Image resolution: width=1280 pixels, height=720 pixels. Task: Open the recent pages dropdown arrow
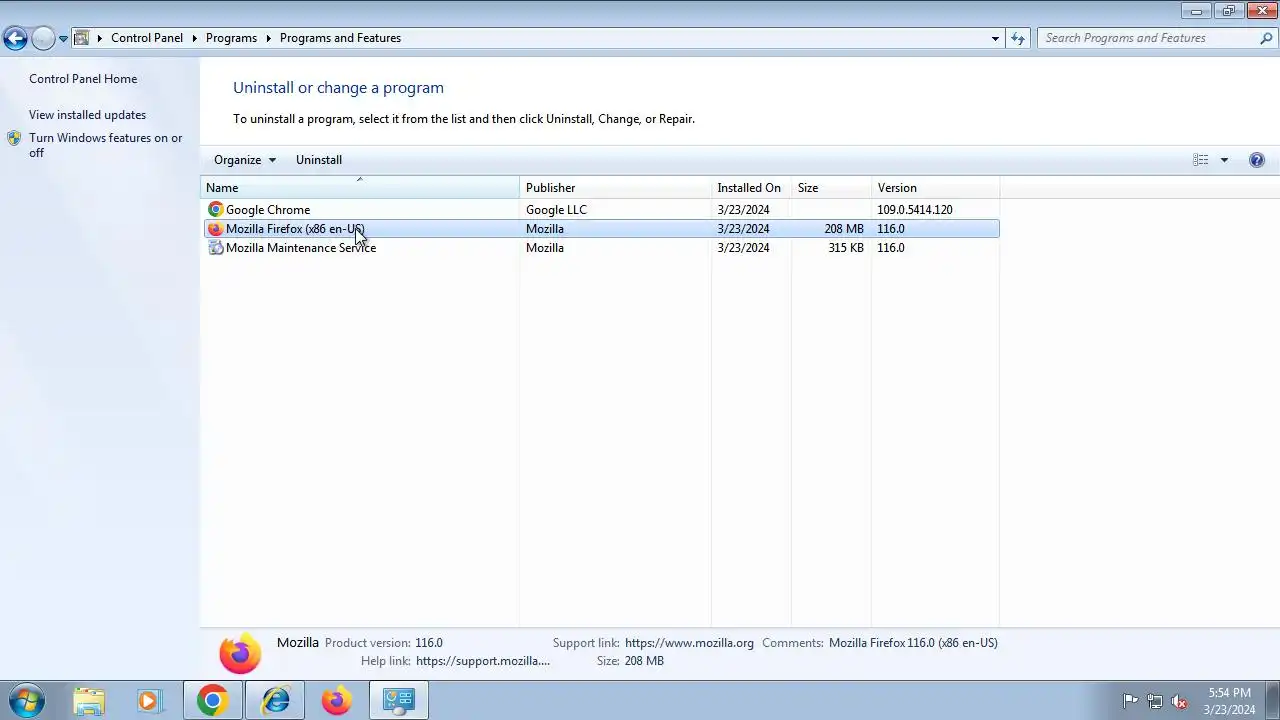pyautogui.click(x=63, y=39)
